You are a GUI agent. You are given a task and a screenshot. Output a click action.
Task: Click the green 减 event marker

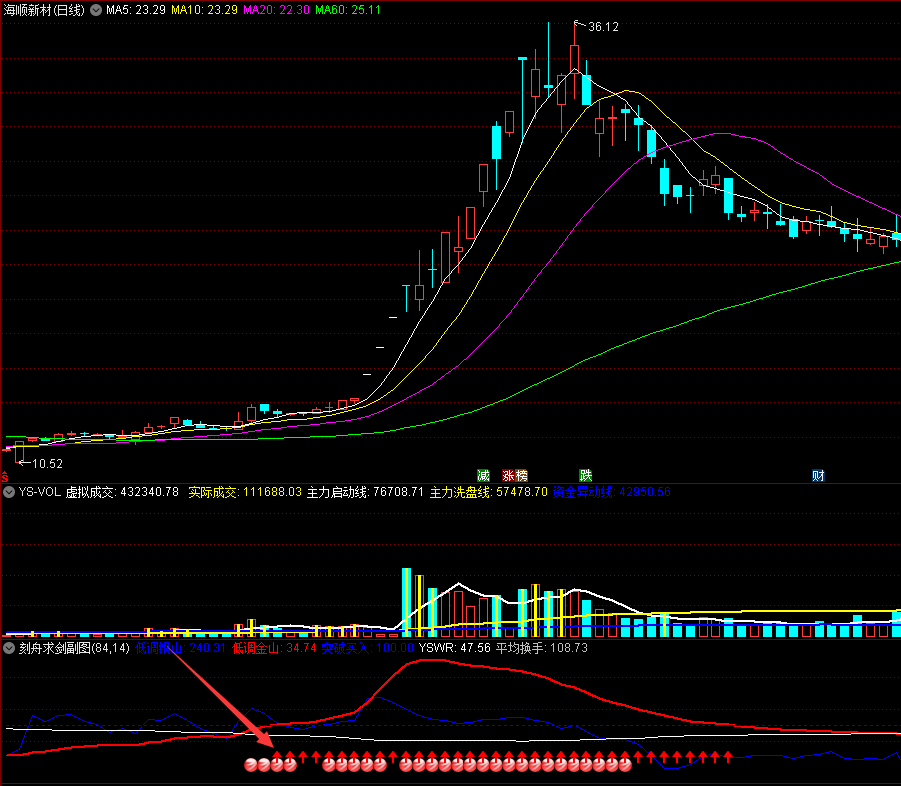483,475
